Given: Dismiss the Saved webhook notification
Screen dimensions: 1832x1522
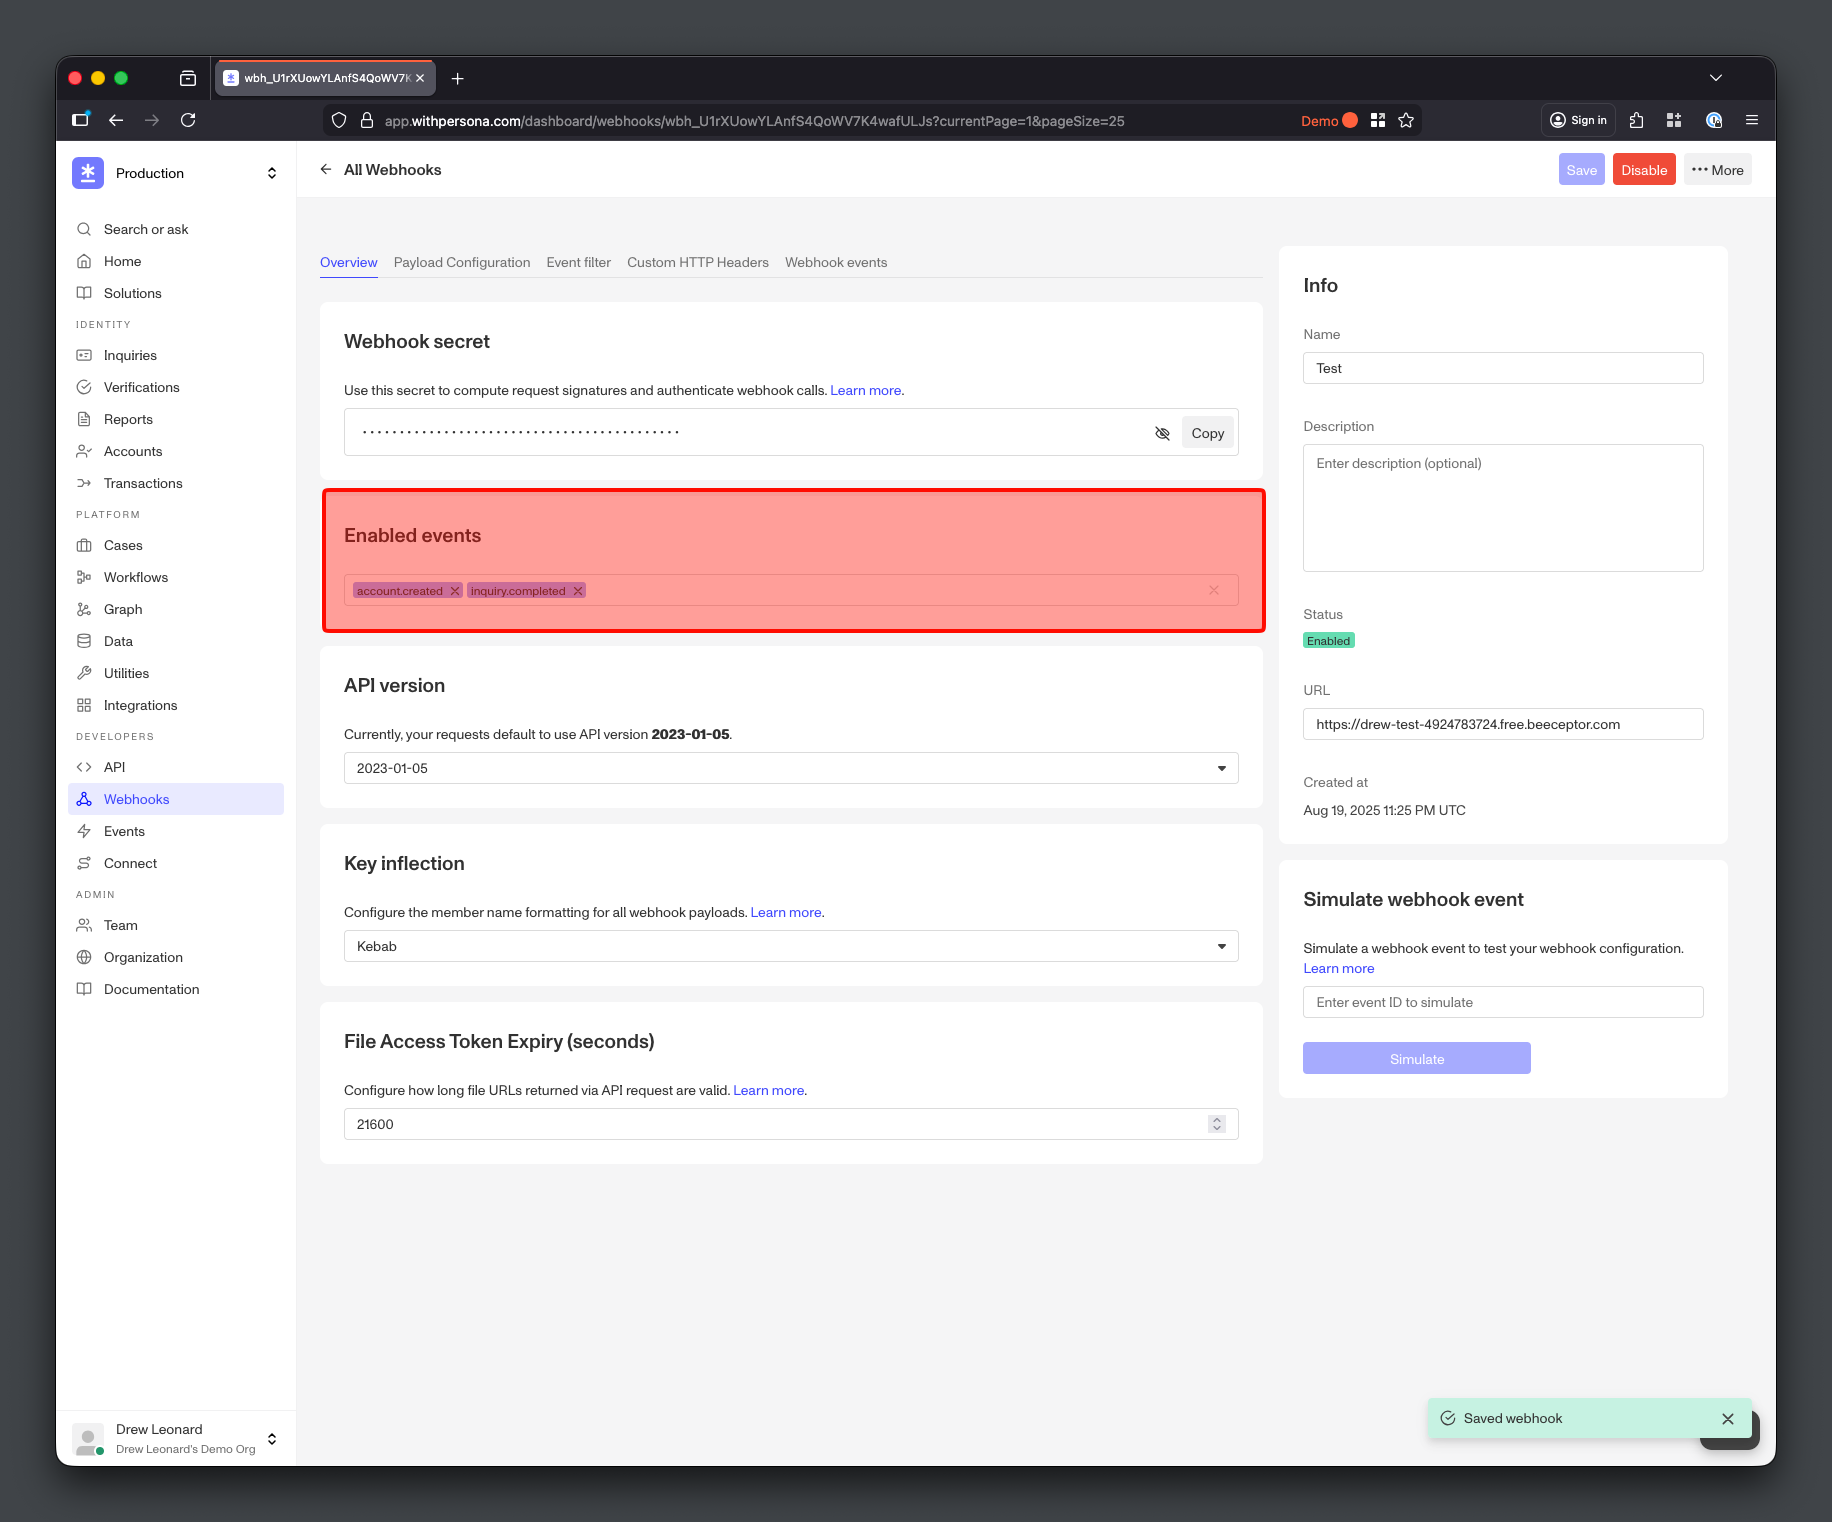Looking at the screenshot, I should click(x=1727, y=1419).
